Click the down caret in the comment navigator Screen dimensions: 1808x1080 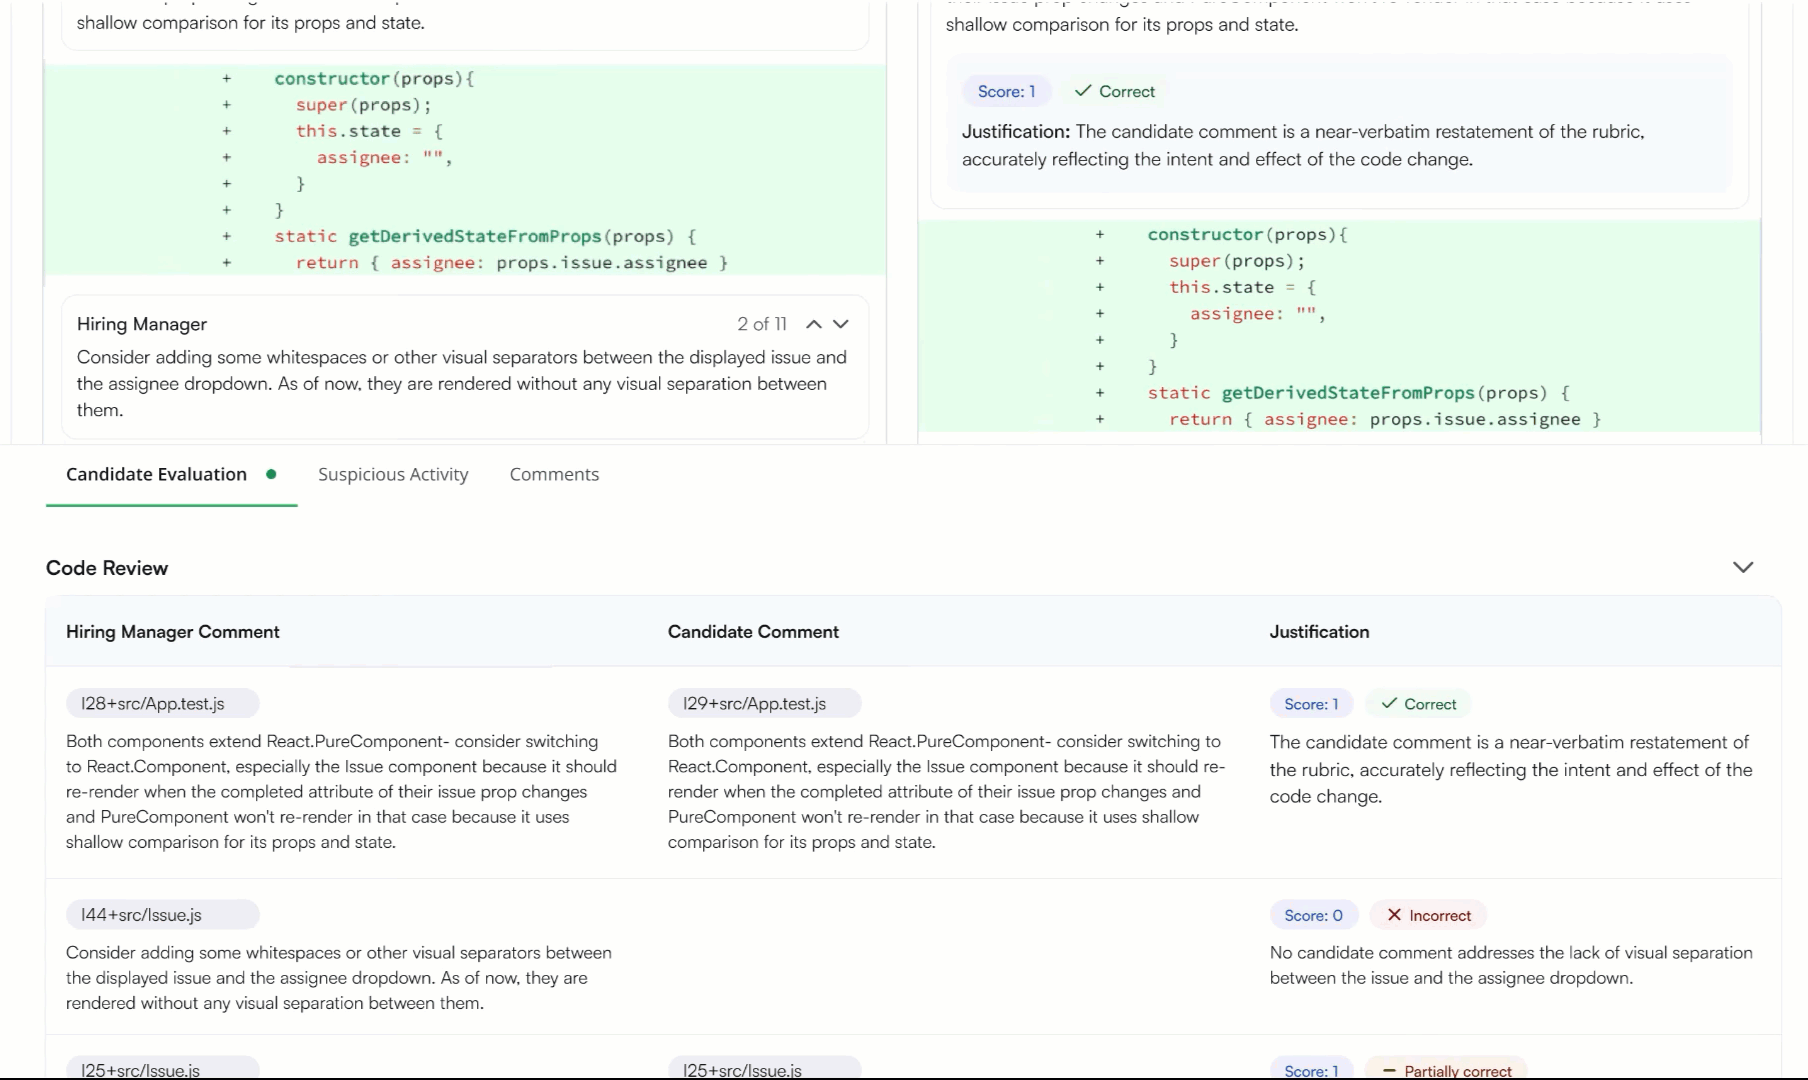840,324
